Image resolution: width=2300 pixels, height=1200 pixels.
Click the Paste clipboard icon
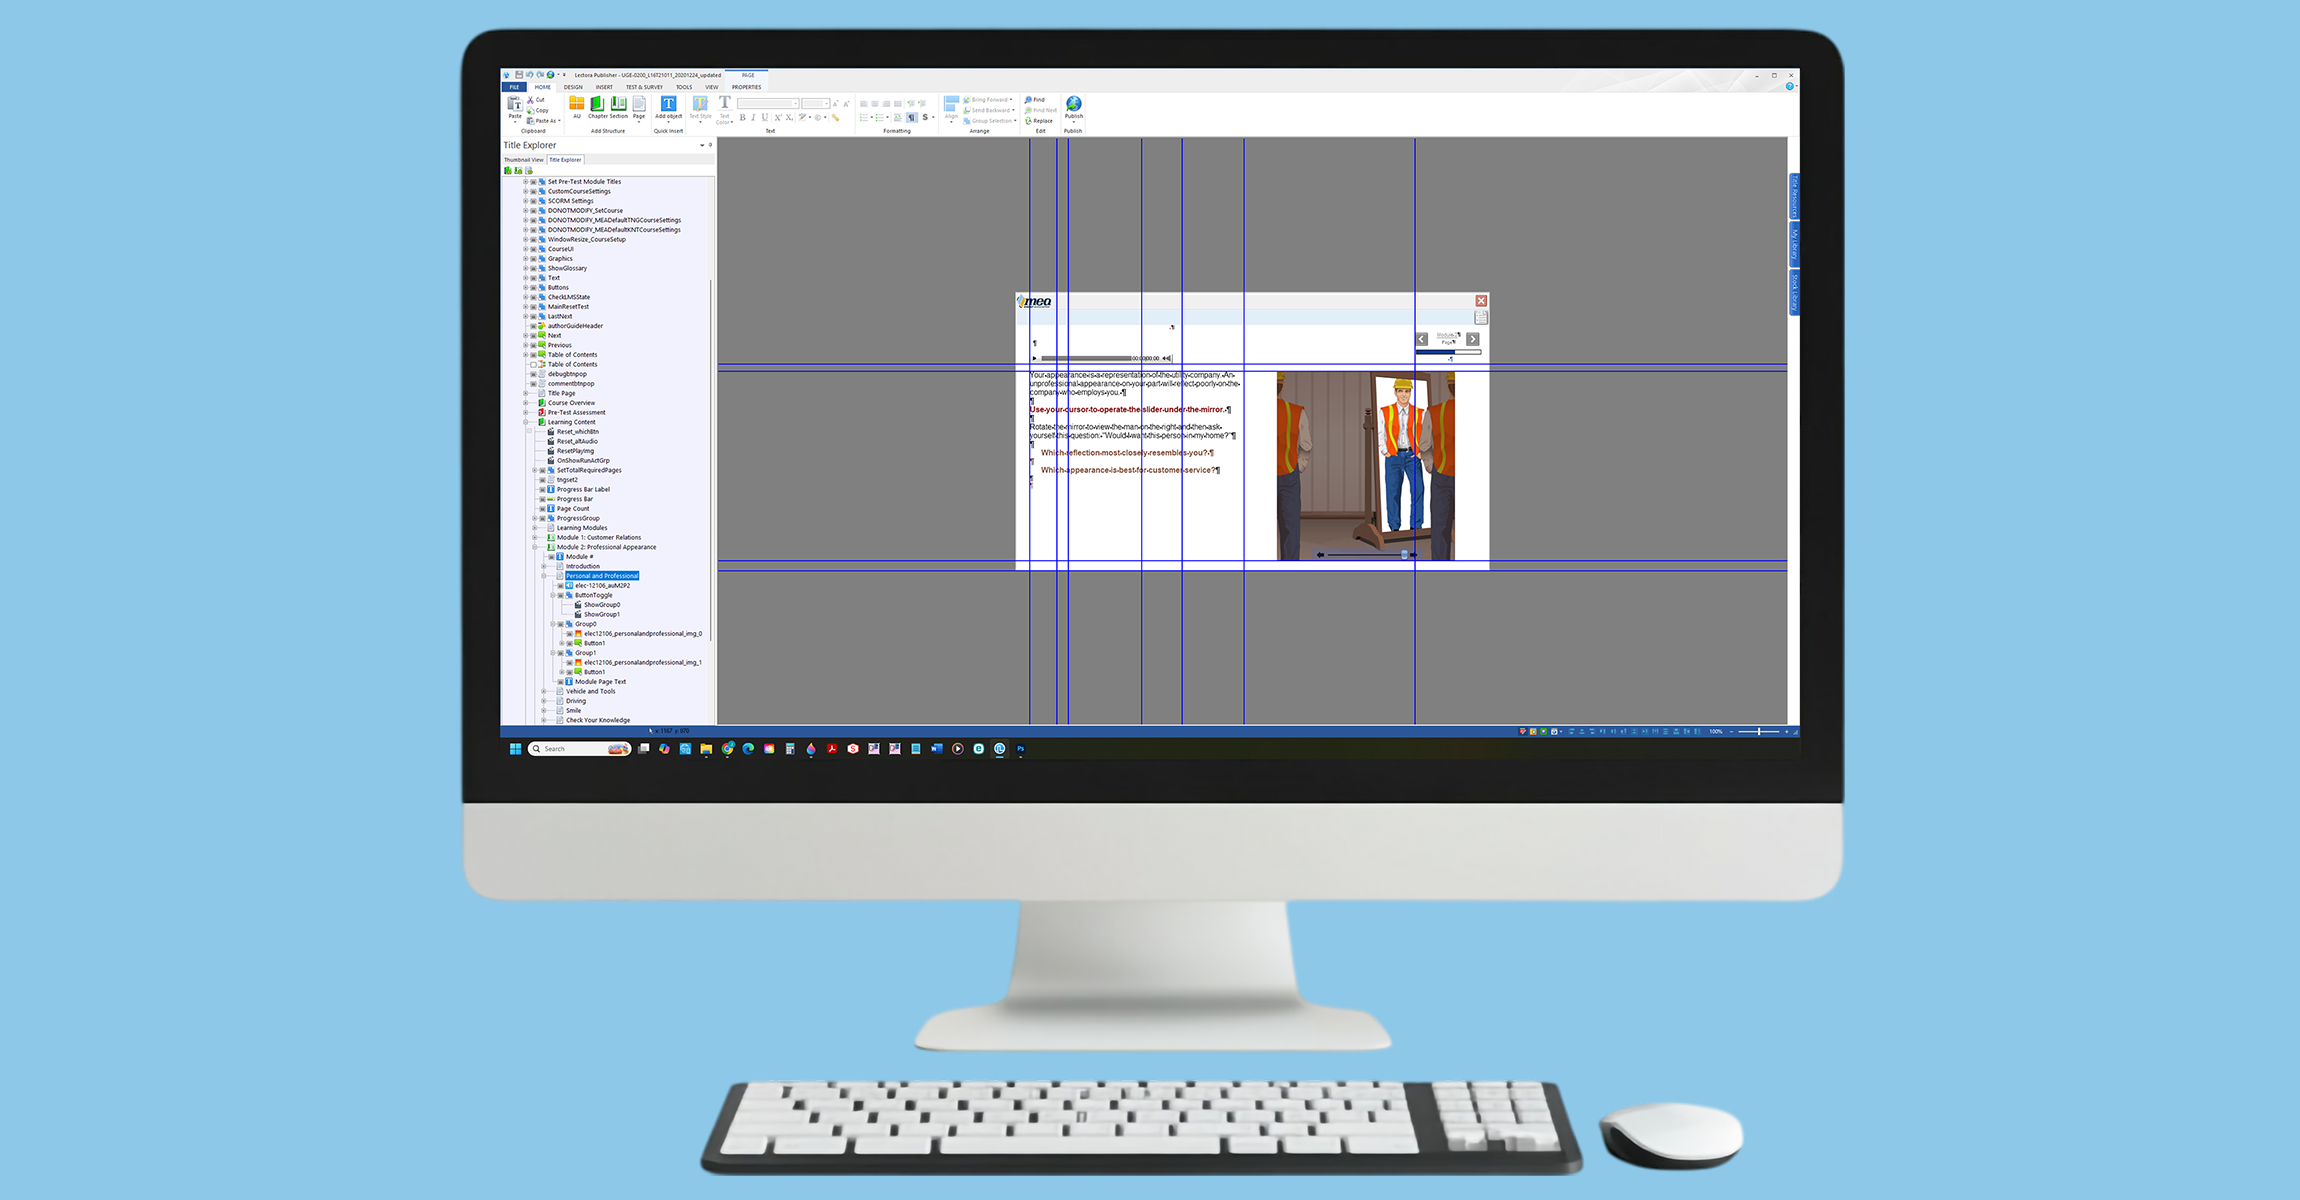point(514,104)
